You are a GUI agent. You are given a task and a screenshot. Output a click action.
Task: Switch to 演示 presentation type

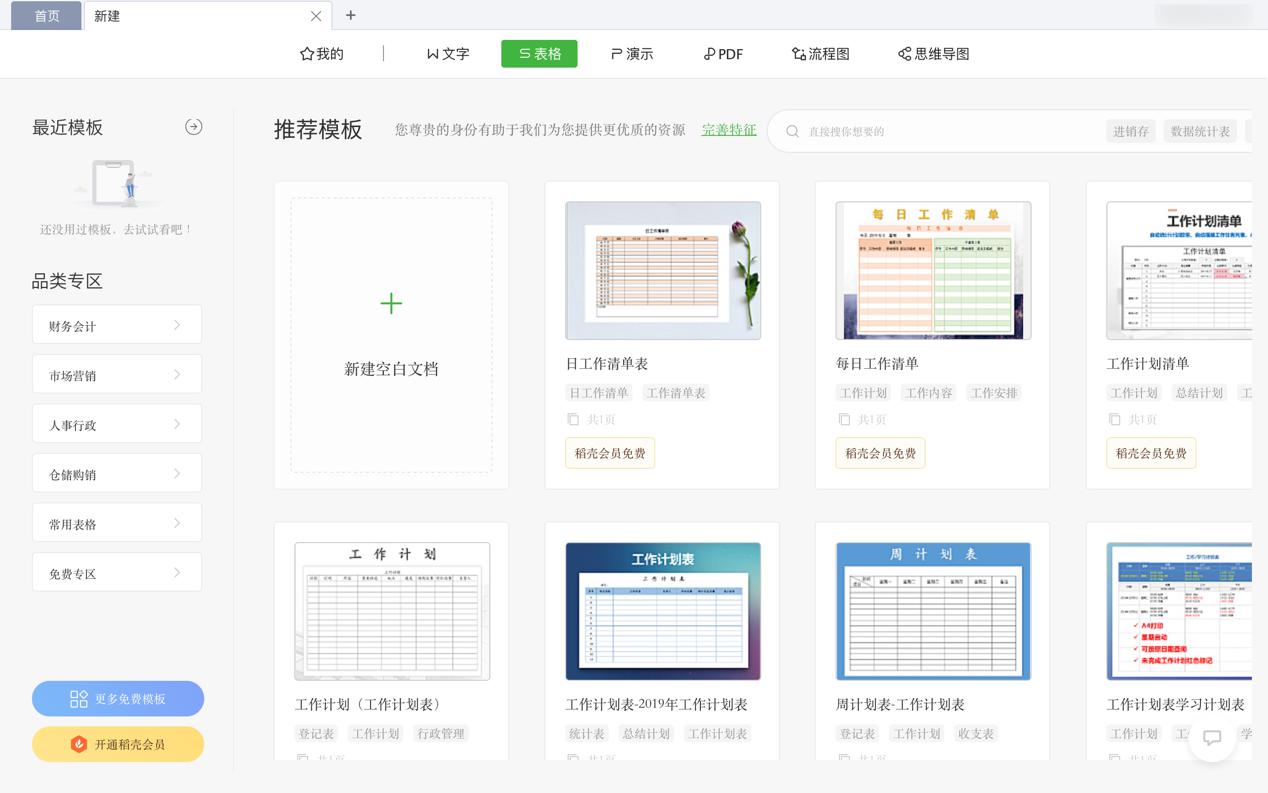coord(632,54)
